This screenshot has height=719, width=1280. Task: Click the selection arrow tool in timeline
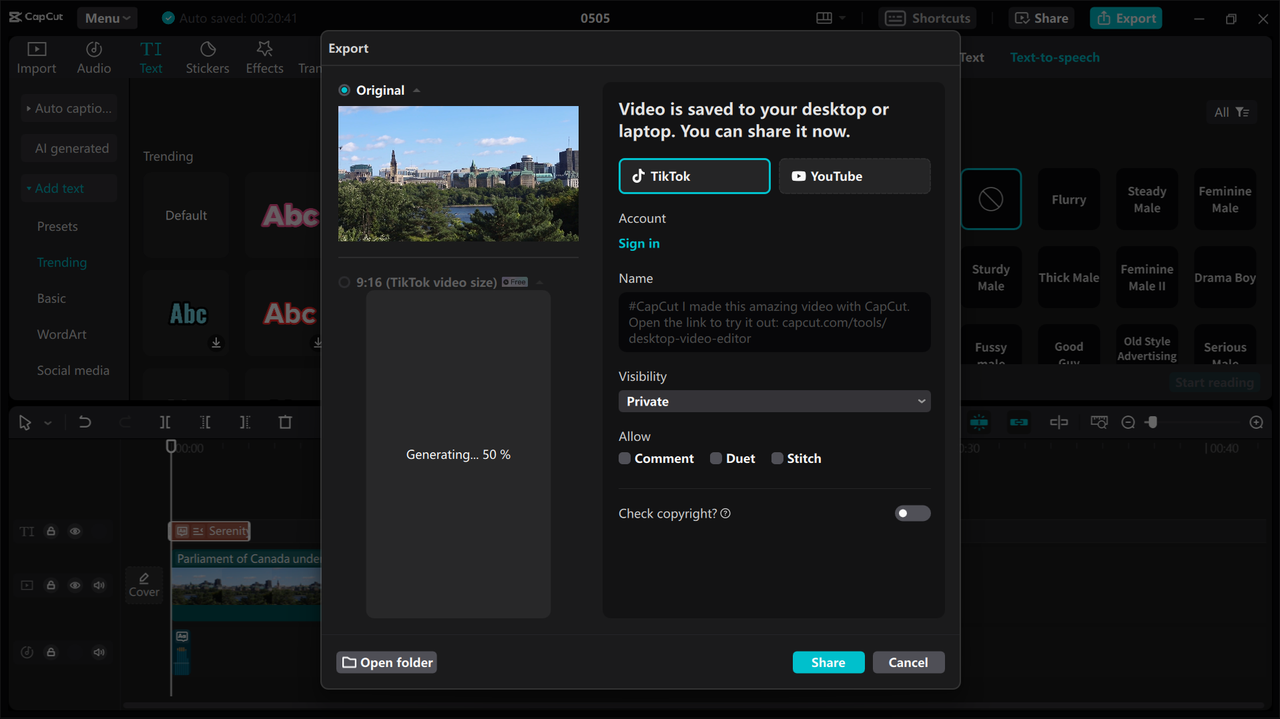tap(25, 422)
